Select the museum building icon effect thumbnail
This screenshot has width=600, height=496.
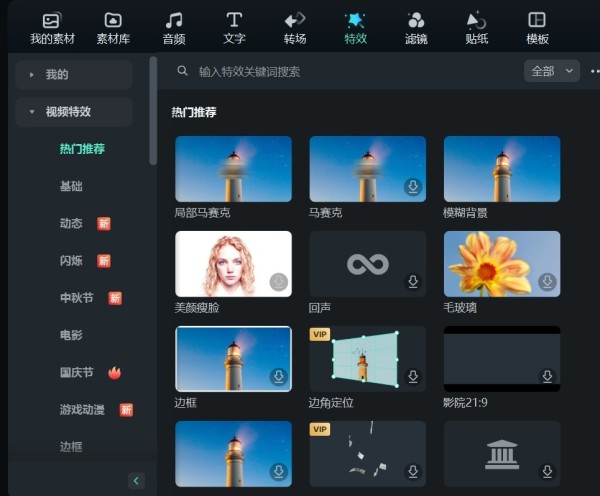[502, 454]
